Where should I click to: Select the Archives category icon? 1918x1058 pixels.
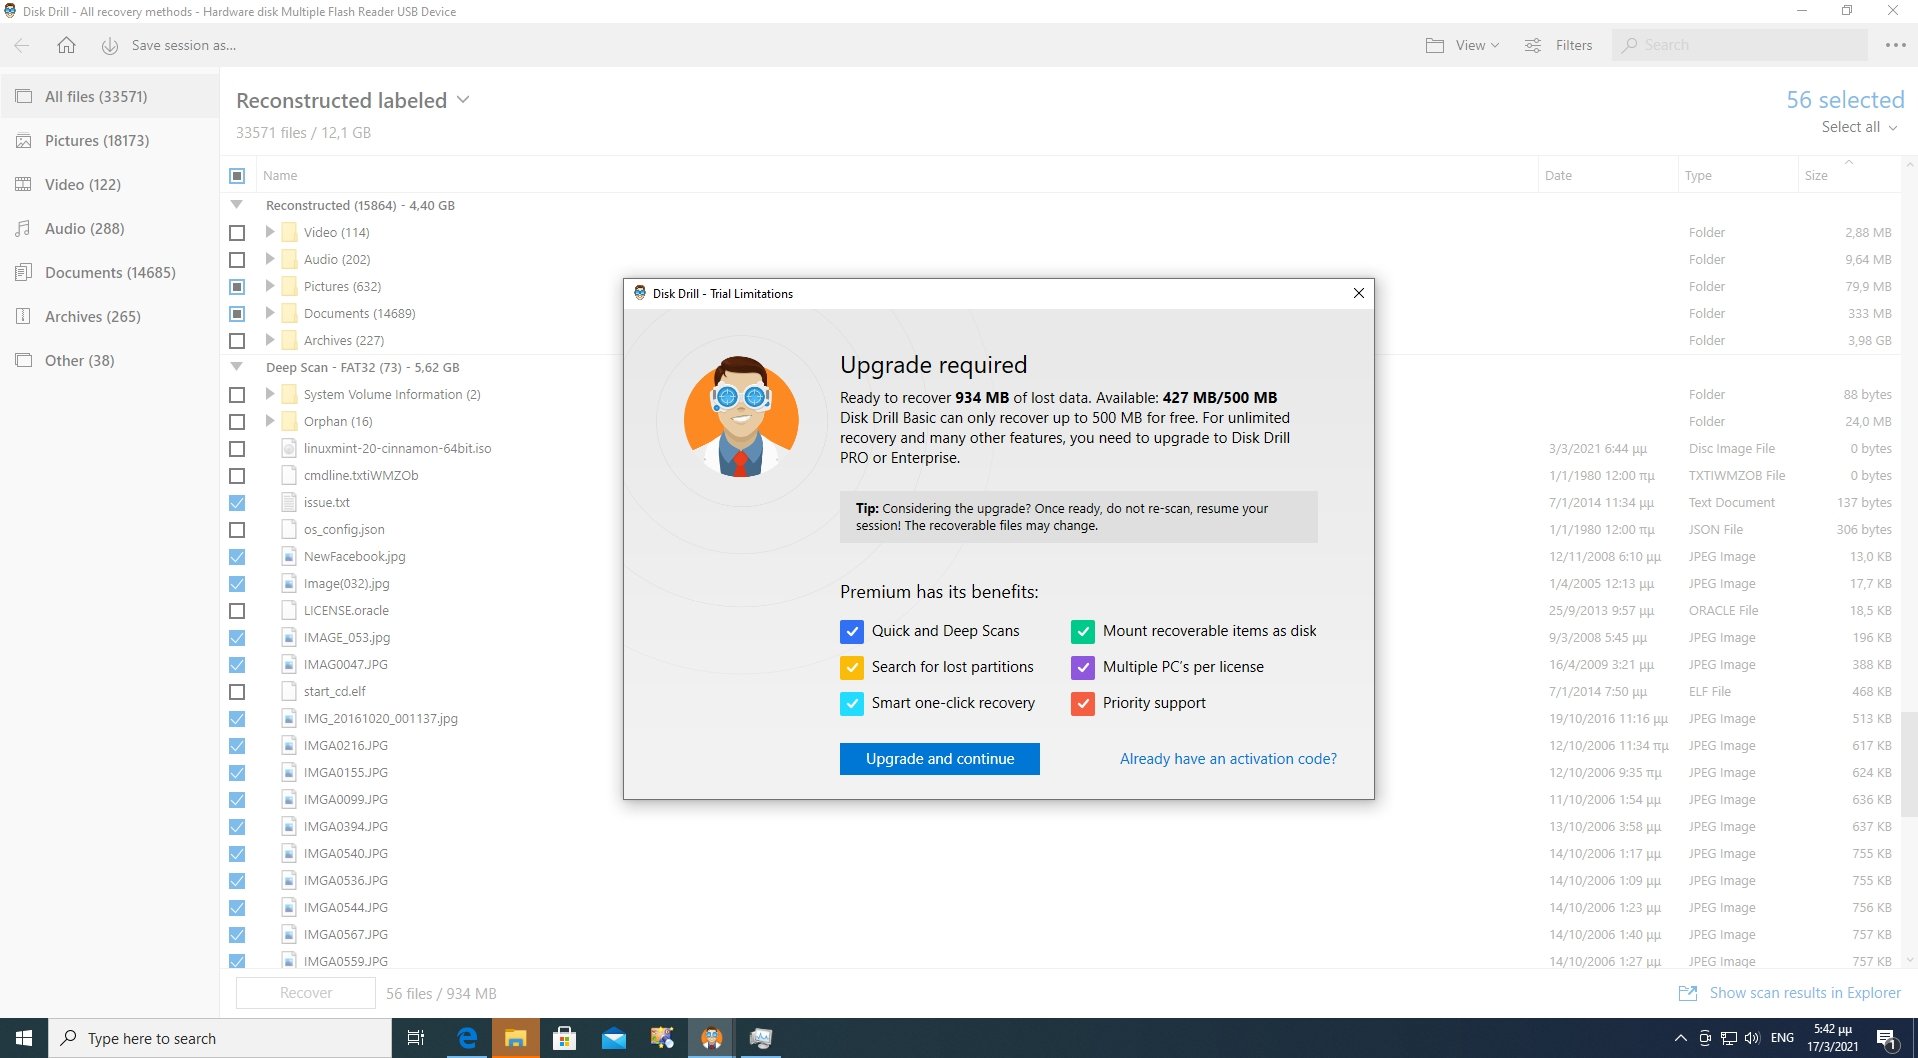point(24,316)
